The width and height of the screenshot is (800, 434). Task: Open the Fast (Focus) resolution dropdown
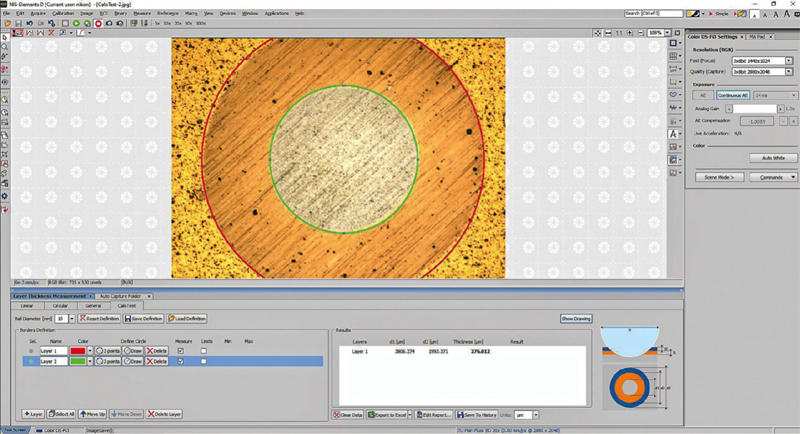point(789,61)
